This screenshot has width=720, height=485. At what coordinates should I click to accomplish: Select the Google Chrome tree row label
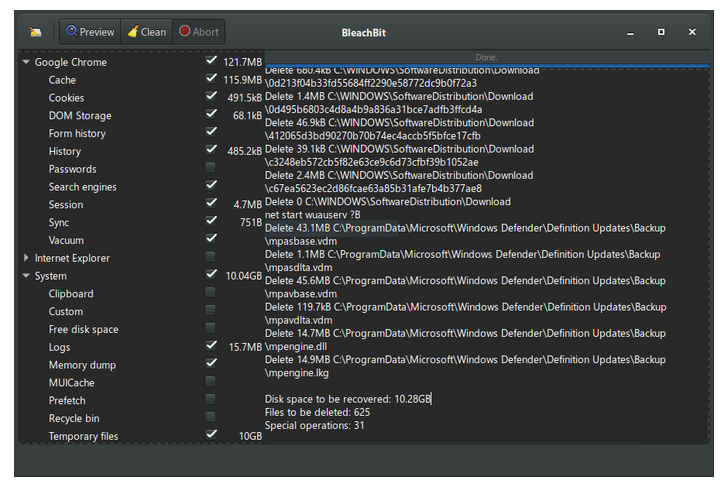pos(71,62)
